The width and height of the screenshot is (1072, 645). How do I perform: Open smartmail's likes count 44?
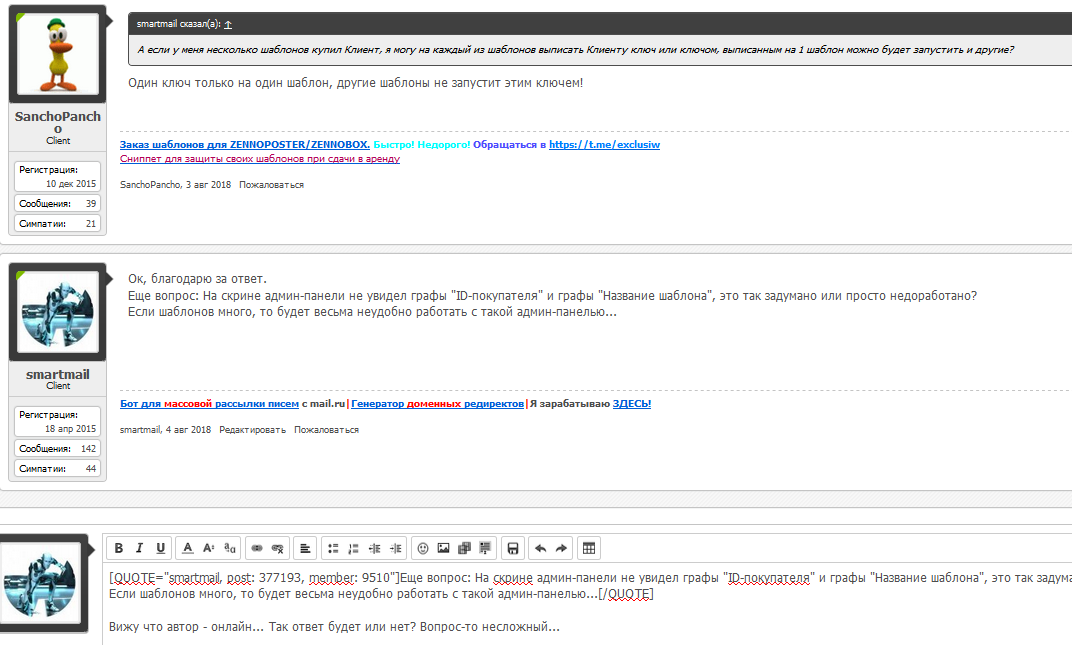[x=91, y=469]
